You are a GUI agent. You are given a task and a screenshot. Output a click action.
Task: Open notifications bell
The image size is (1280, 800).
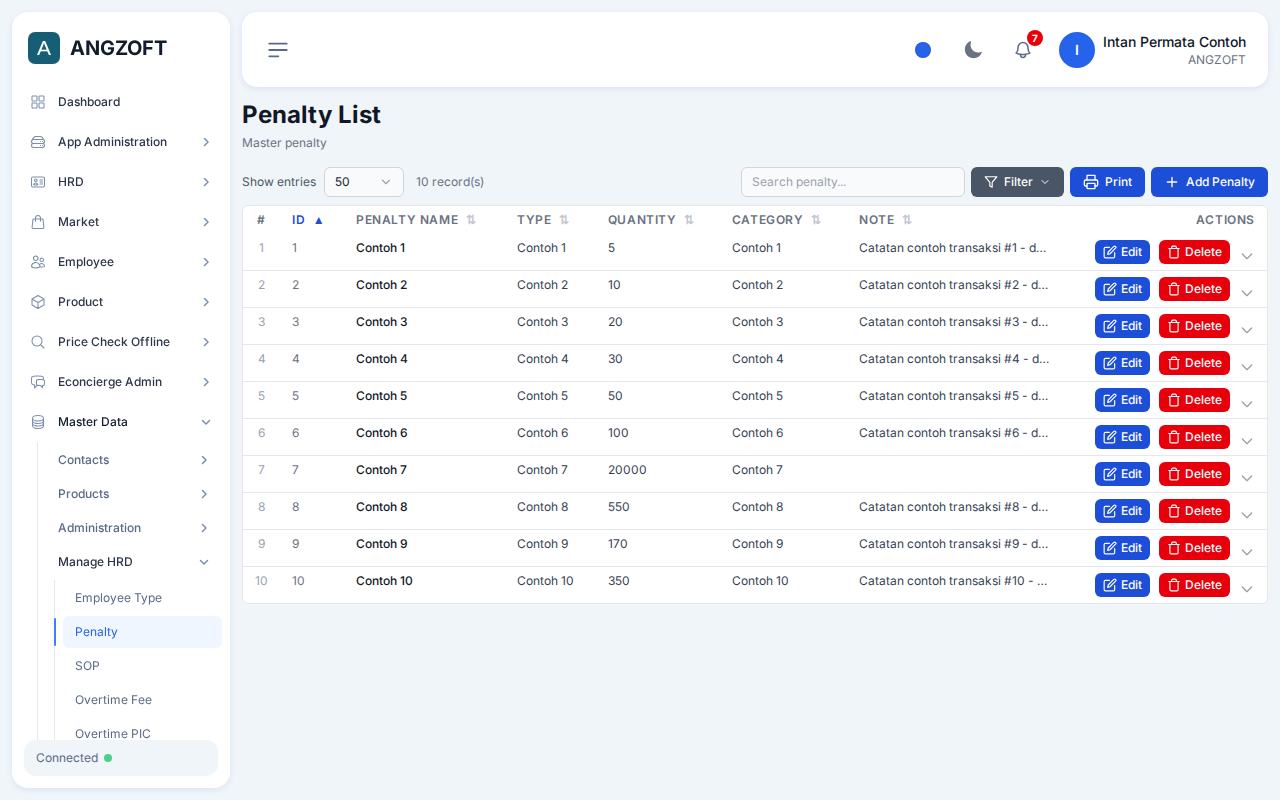click(x=1023, y=50)
